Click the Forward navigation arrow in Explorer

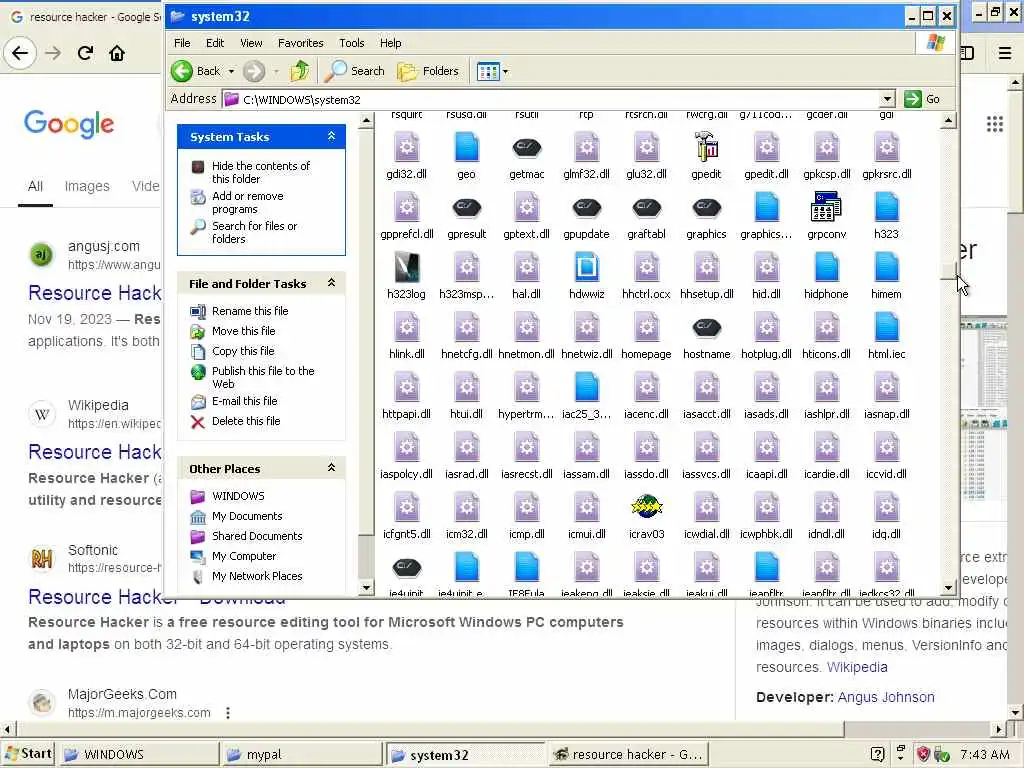254,71
